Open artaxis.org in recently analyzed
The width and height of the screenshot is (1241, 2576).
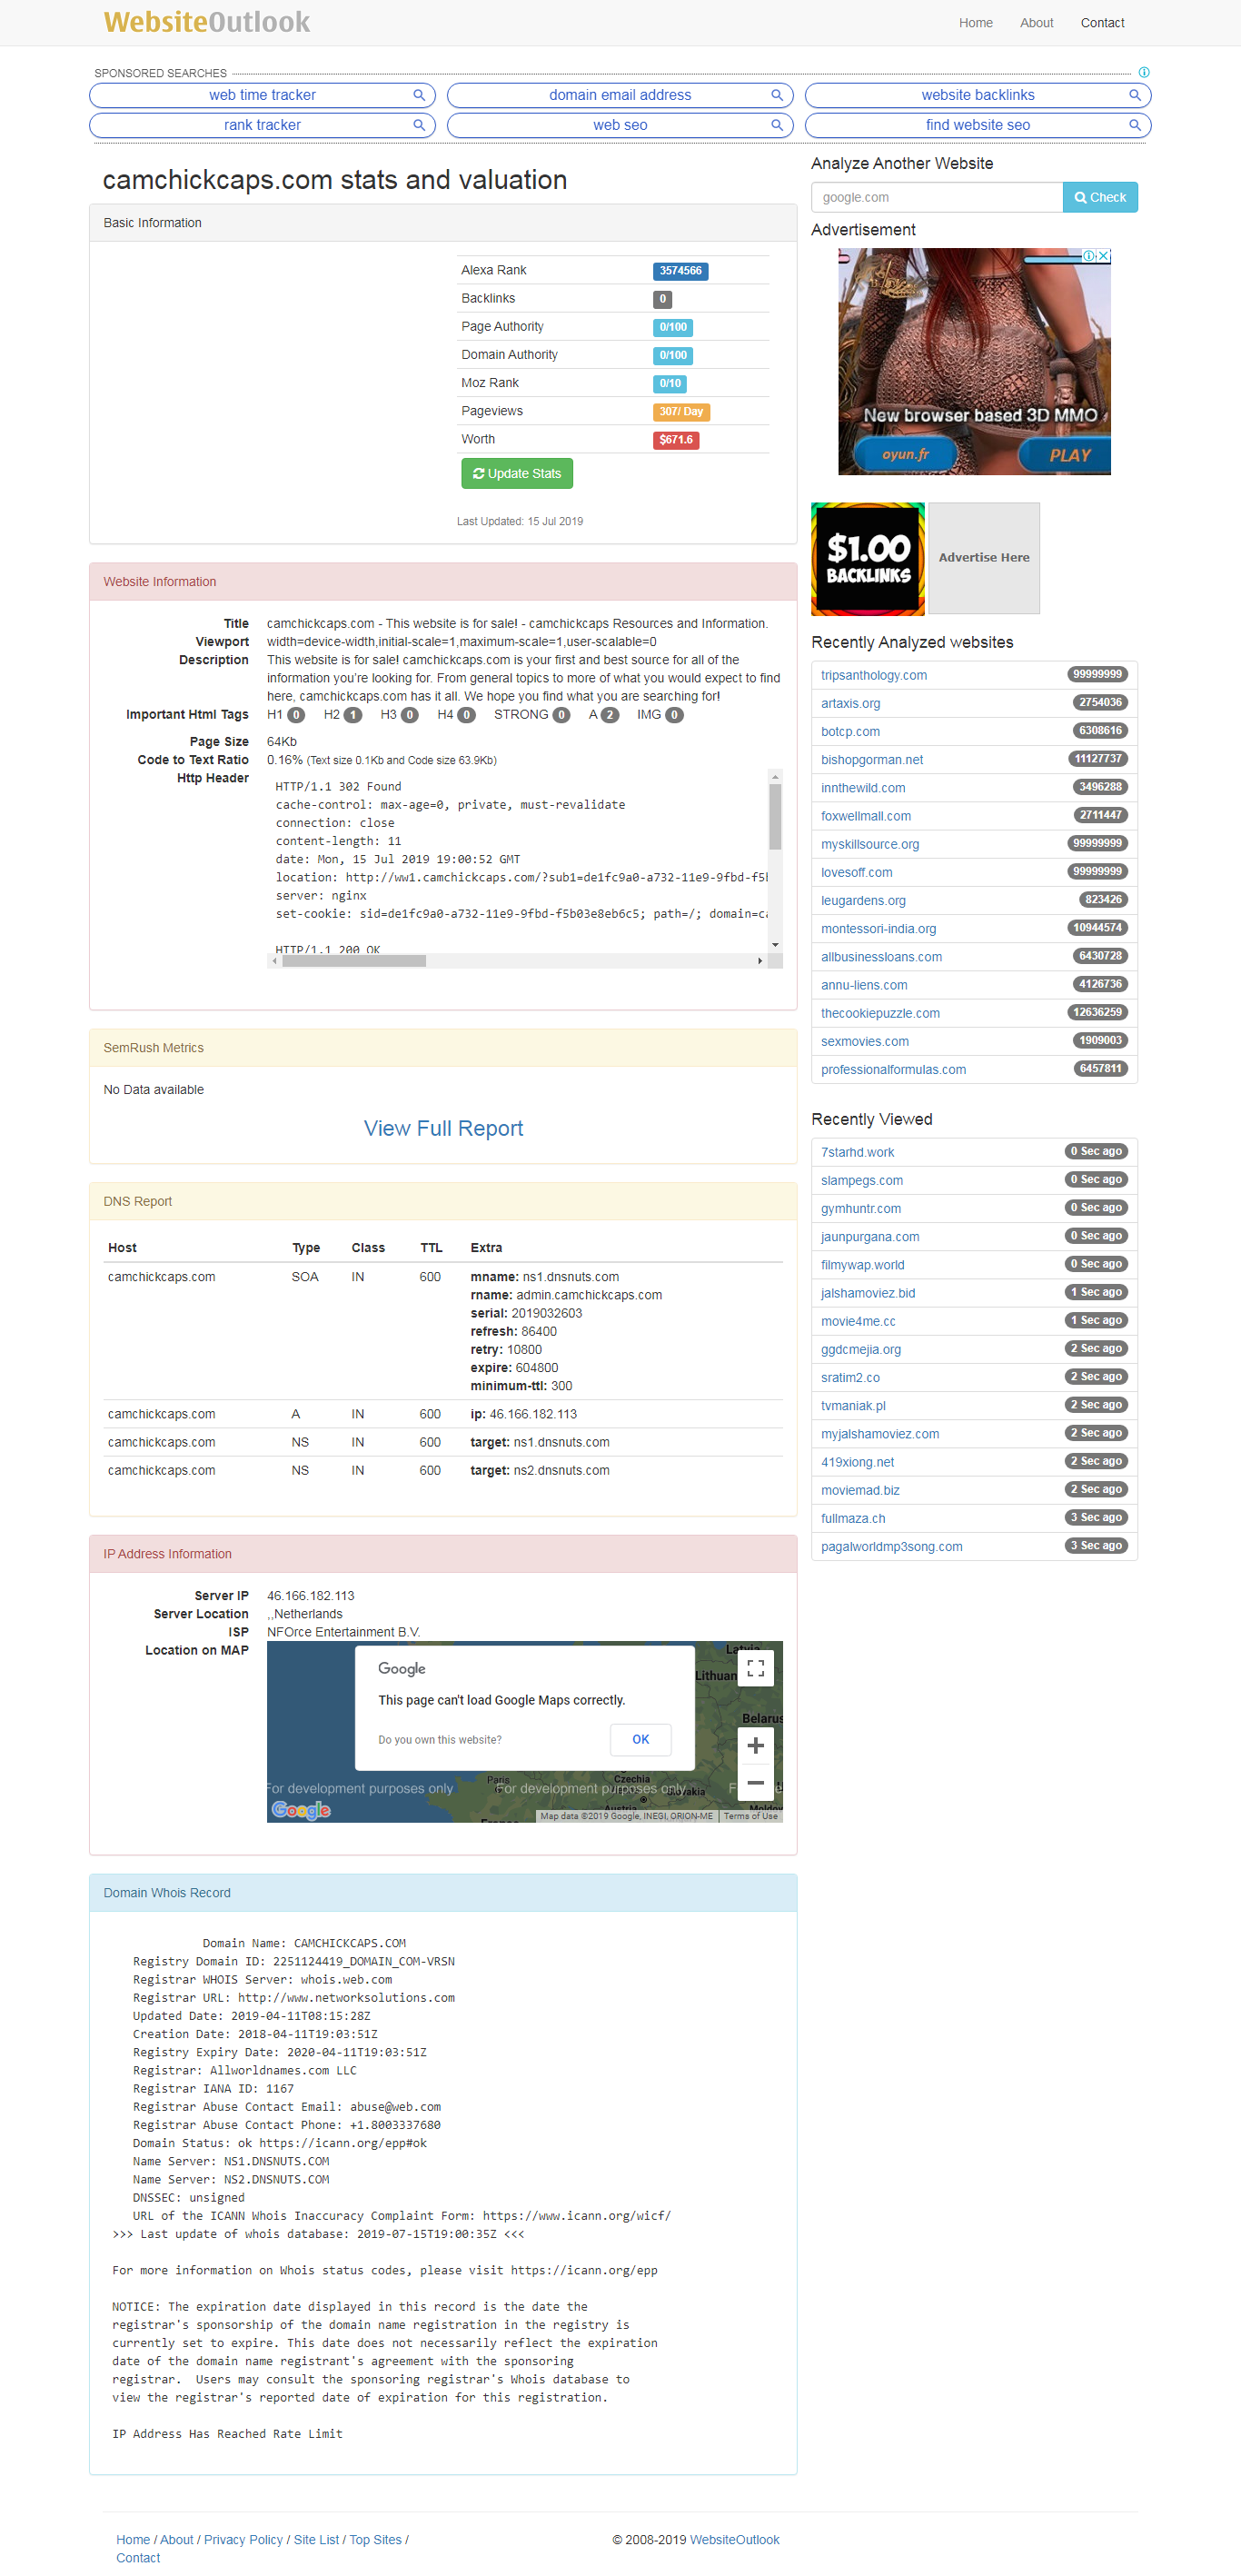pyautogui.click(x=850, y=703)
